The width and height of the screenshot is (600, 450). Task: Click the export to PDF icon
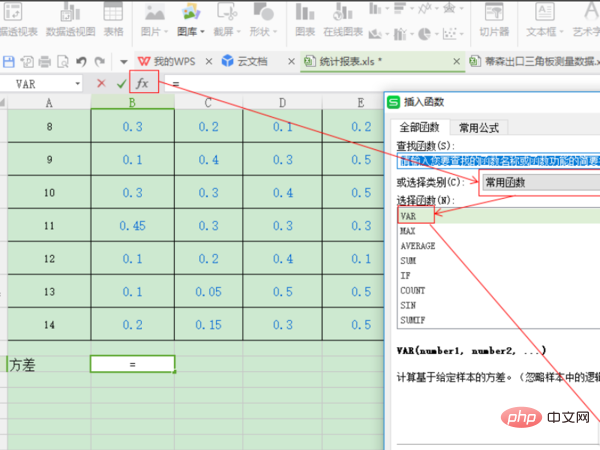tap(27, 61)
